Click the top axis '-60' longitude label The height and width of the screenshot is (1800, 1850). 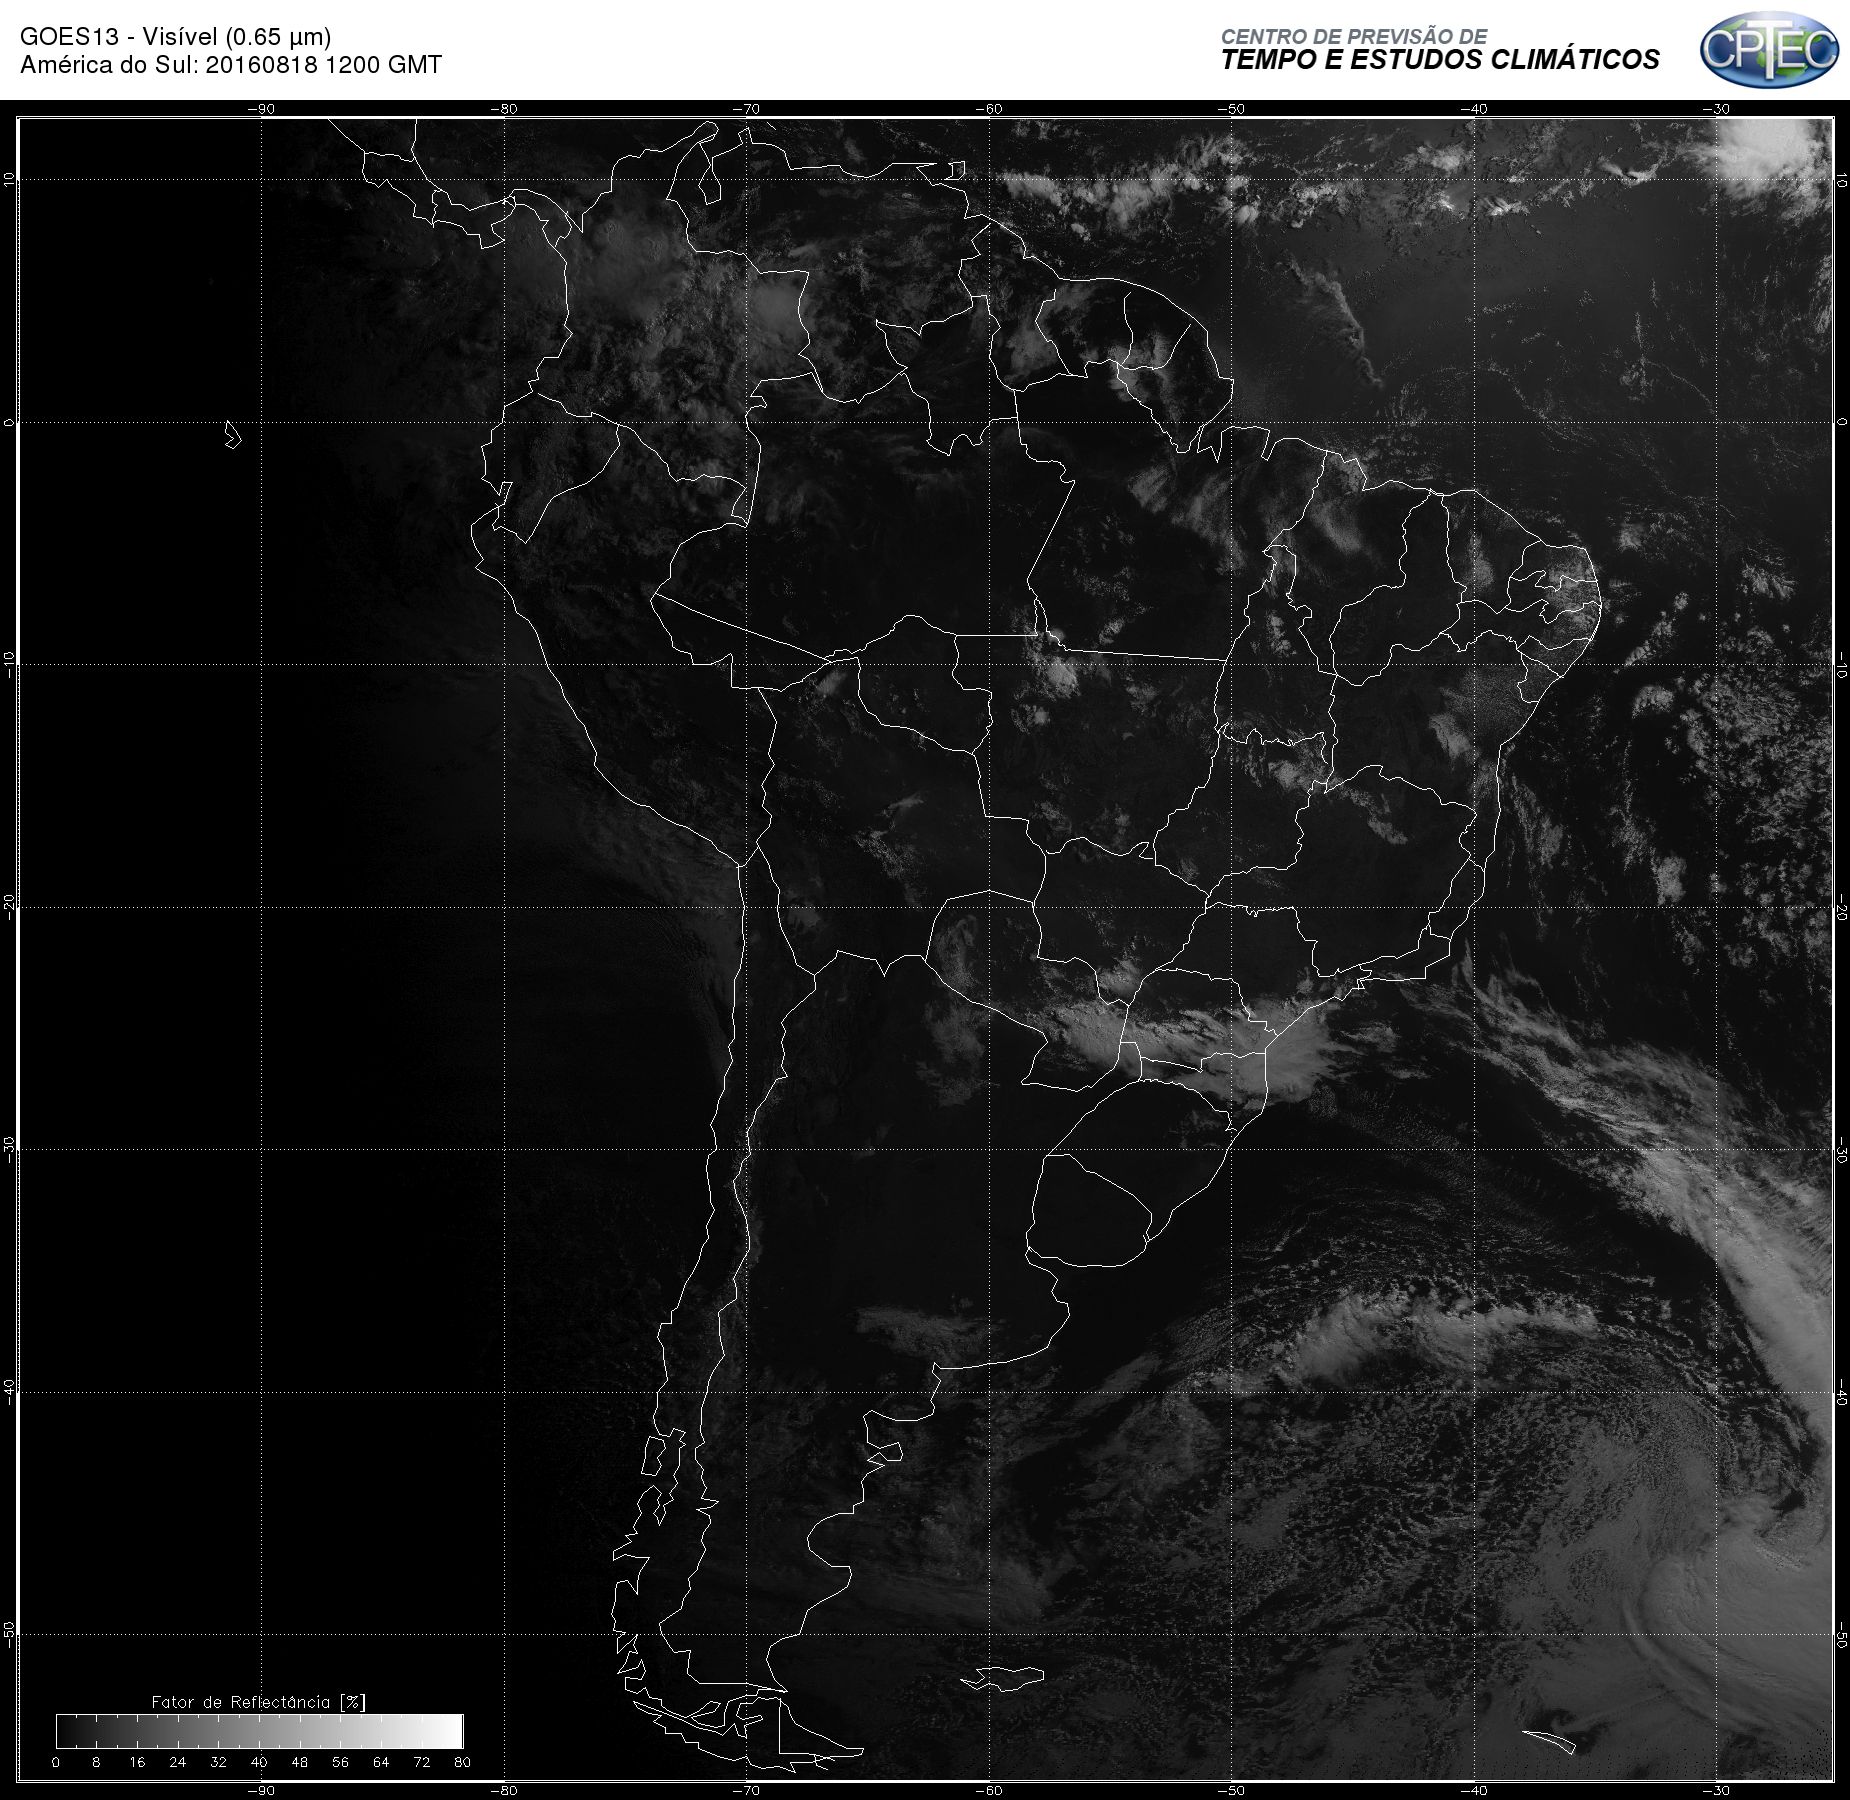(989, 109)
